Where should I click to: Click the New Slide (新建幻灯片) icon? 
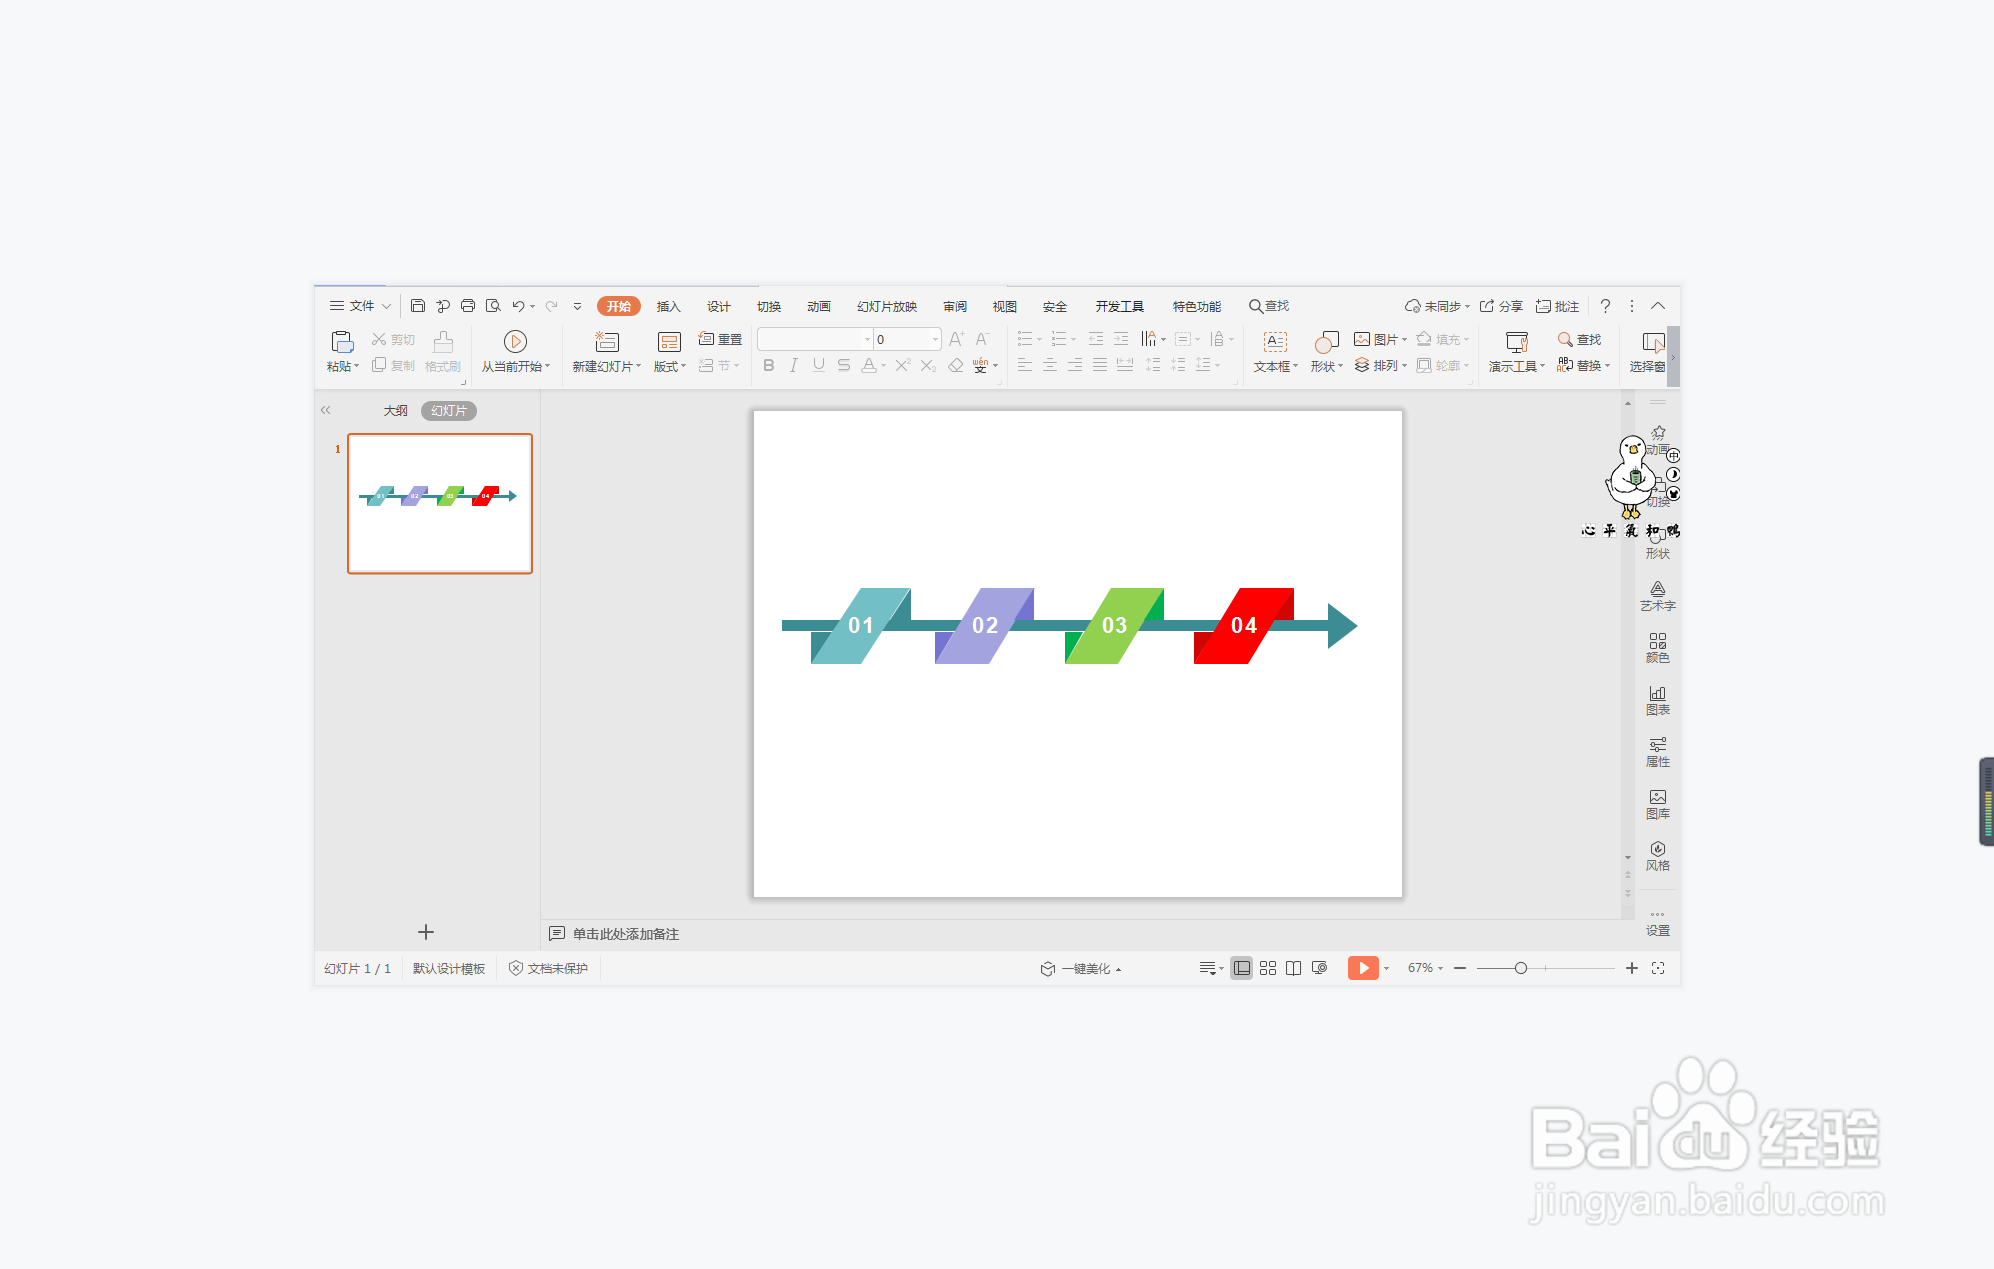[606, 343]
